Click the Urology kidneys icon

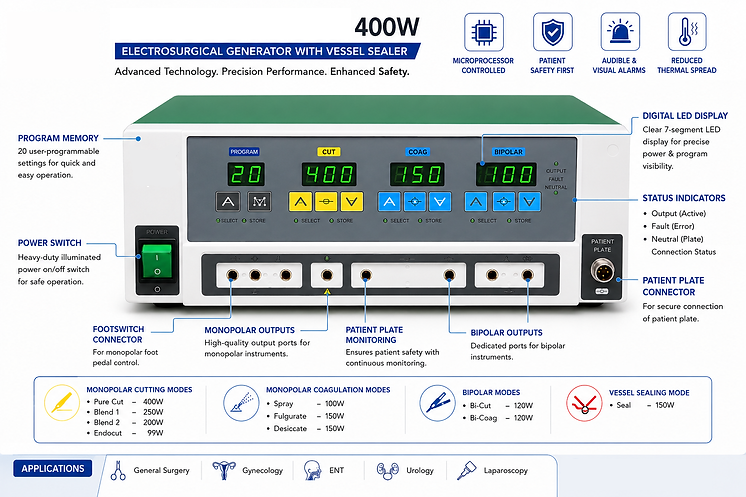[387, 470]
